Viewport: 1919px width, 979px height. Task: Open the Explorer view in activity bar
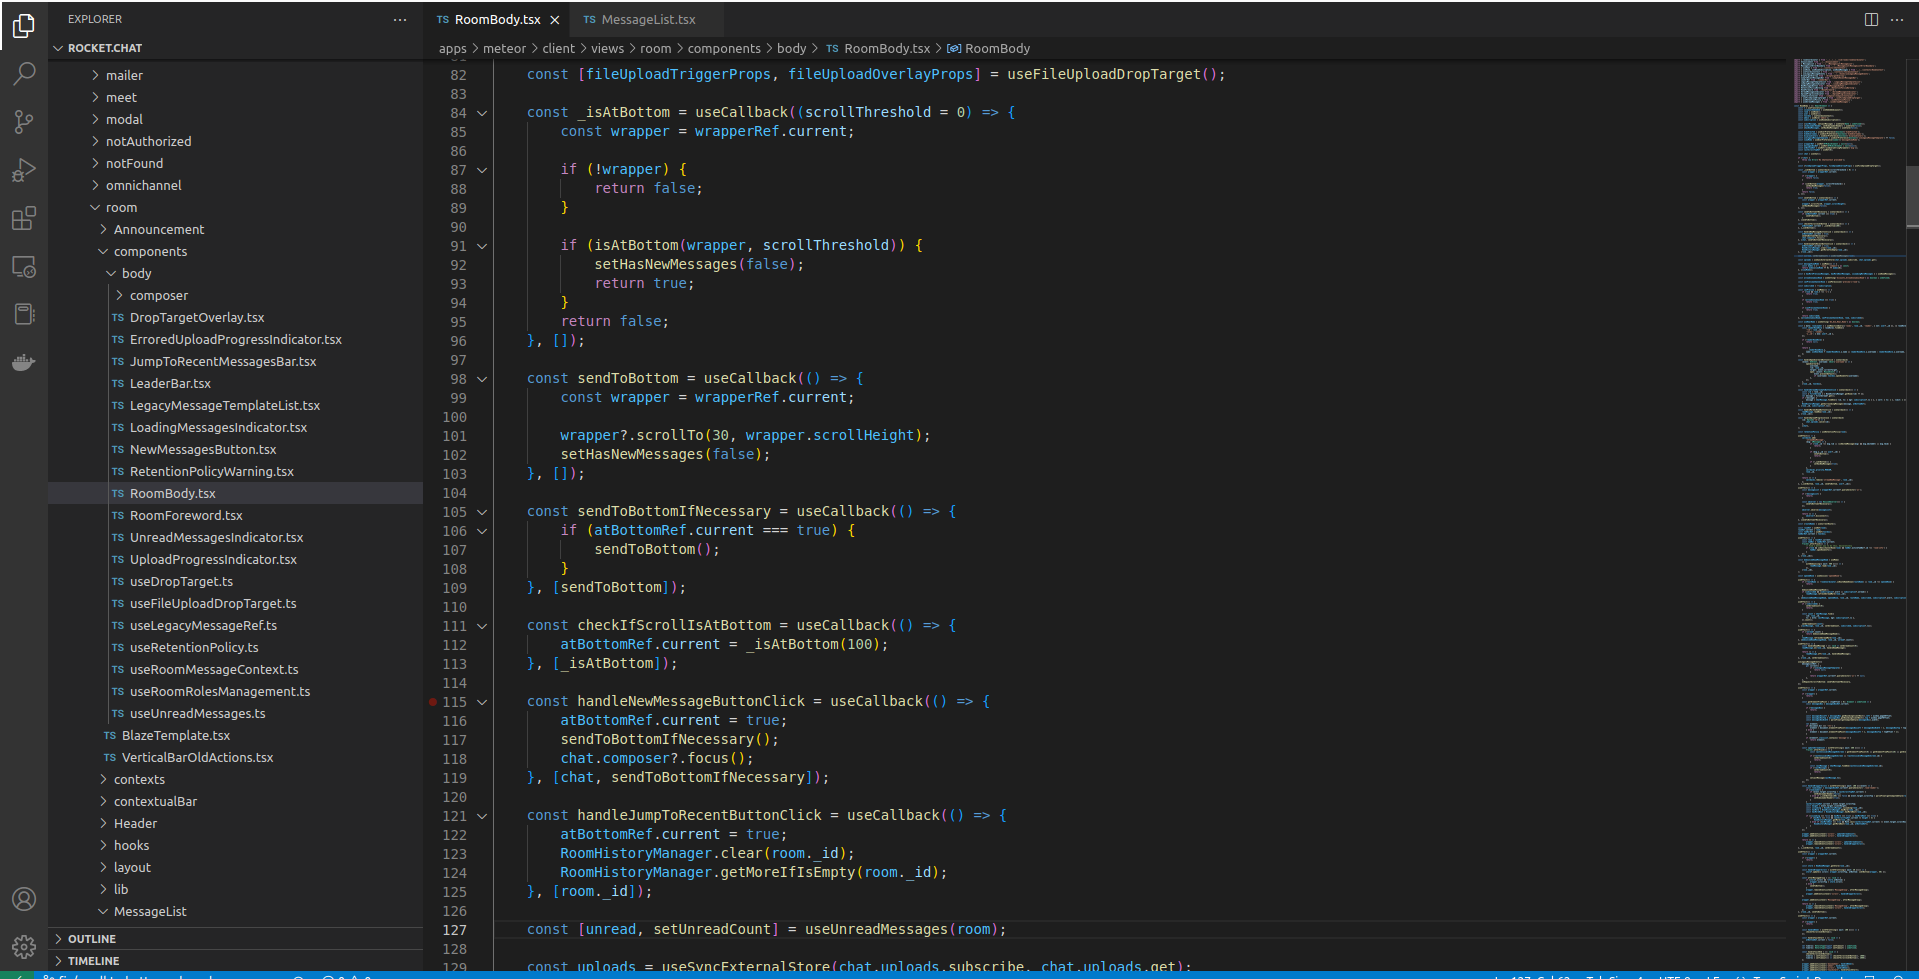pyautogui.click(x=24, y=26)
